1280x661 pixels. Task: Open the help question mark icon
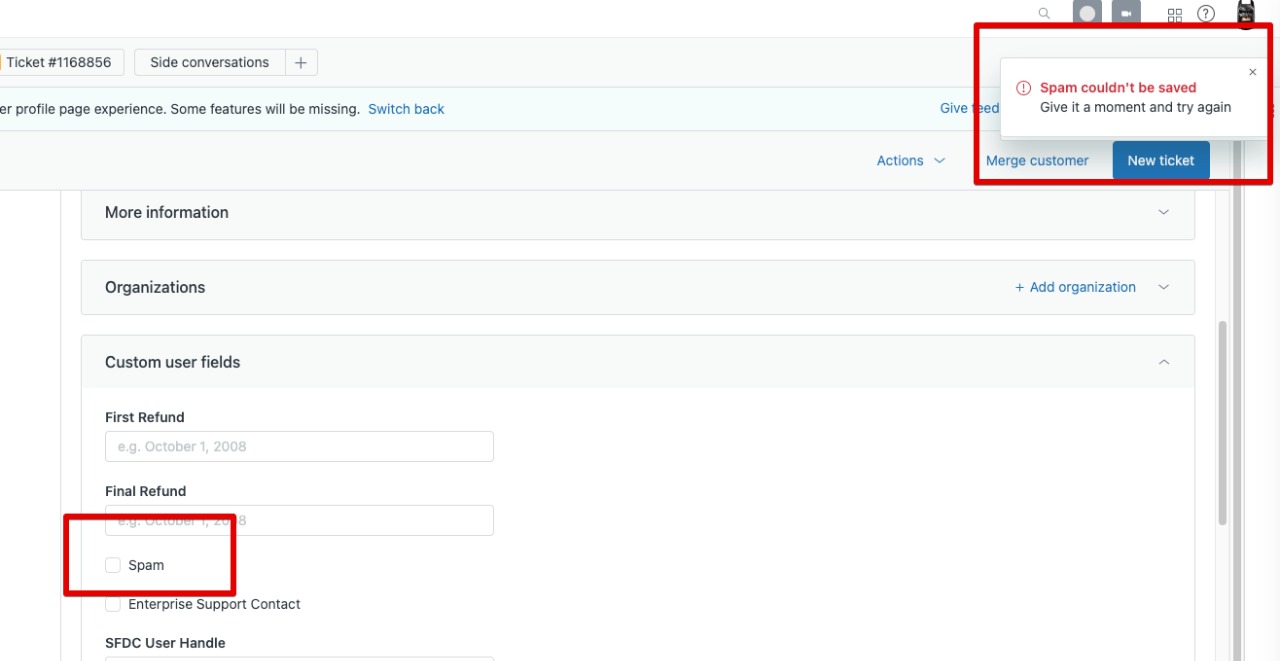[x=1206, y=14]
